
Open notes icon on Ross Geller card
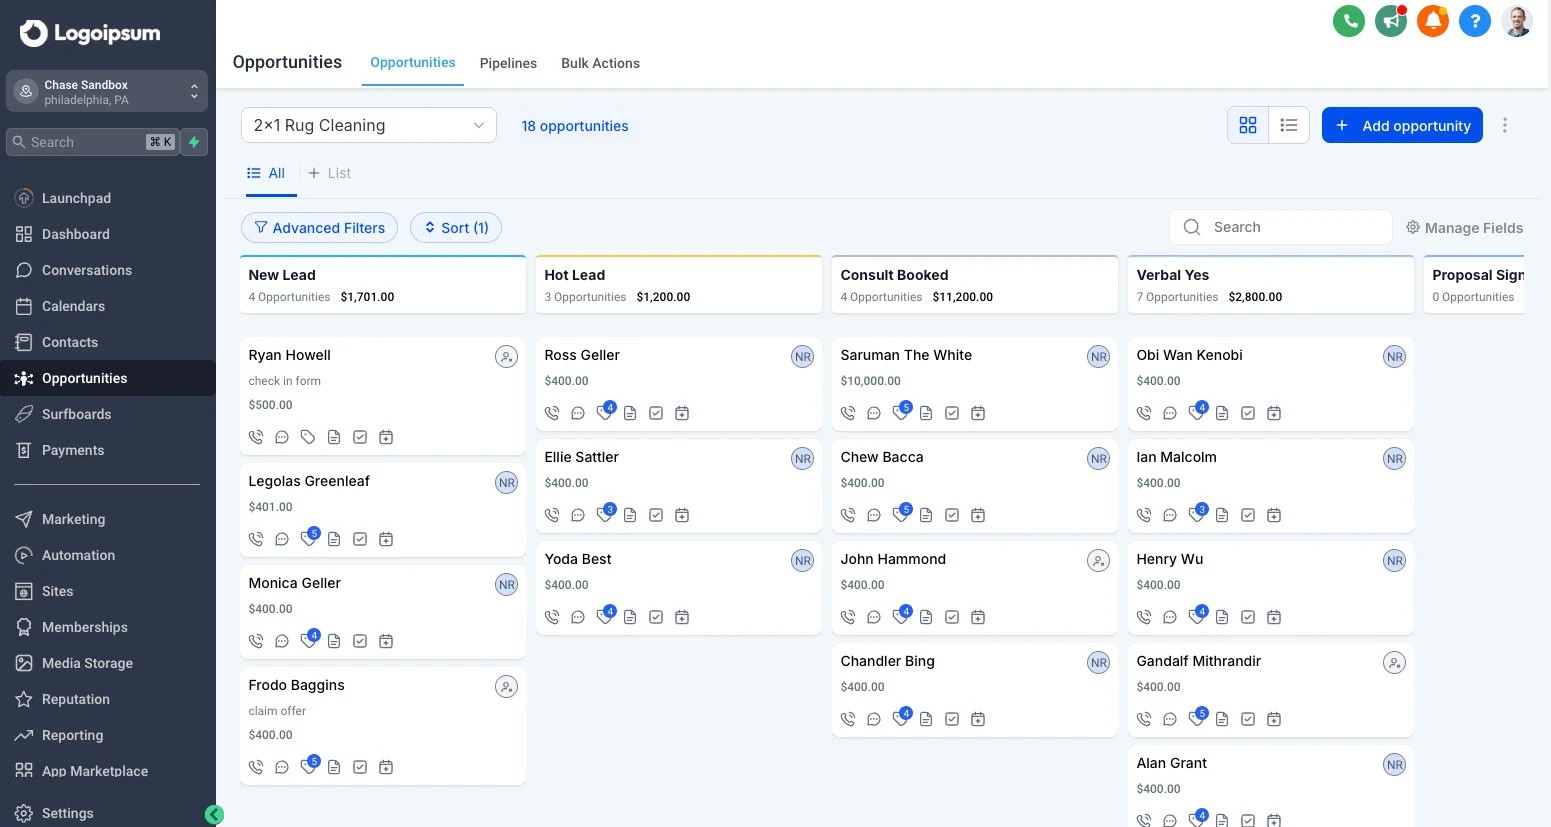click(630, 413)
